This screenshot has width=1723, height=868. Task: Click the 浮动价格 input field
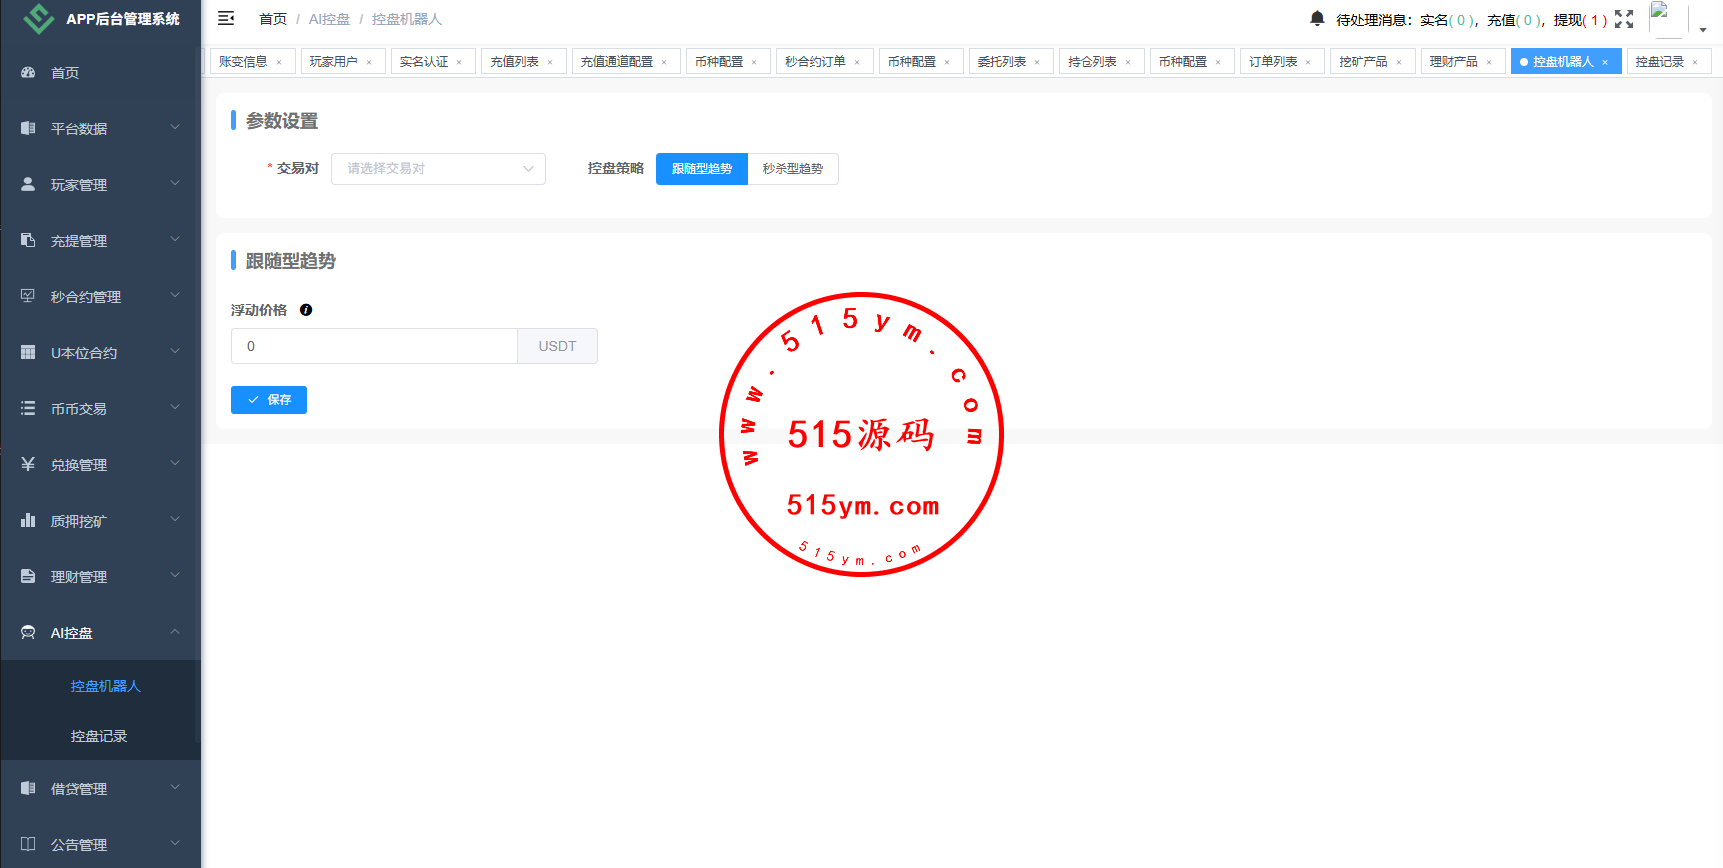pos(374,346)
